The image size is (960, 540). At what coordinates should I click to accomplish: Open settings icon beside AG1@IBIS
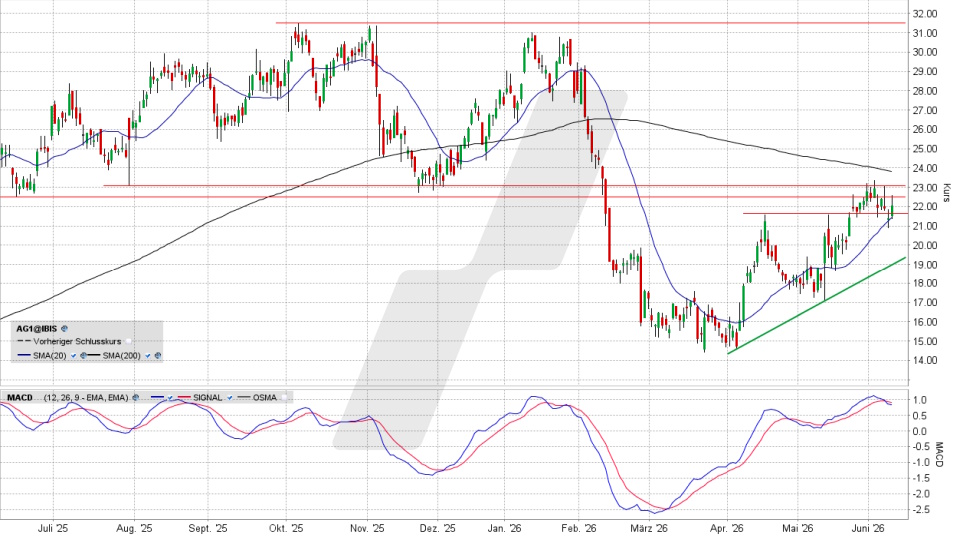point(64,329)
